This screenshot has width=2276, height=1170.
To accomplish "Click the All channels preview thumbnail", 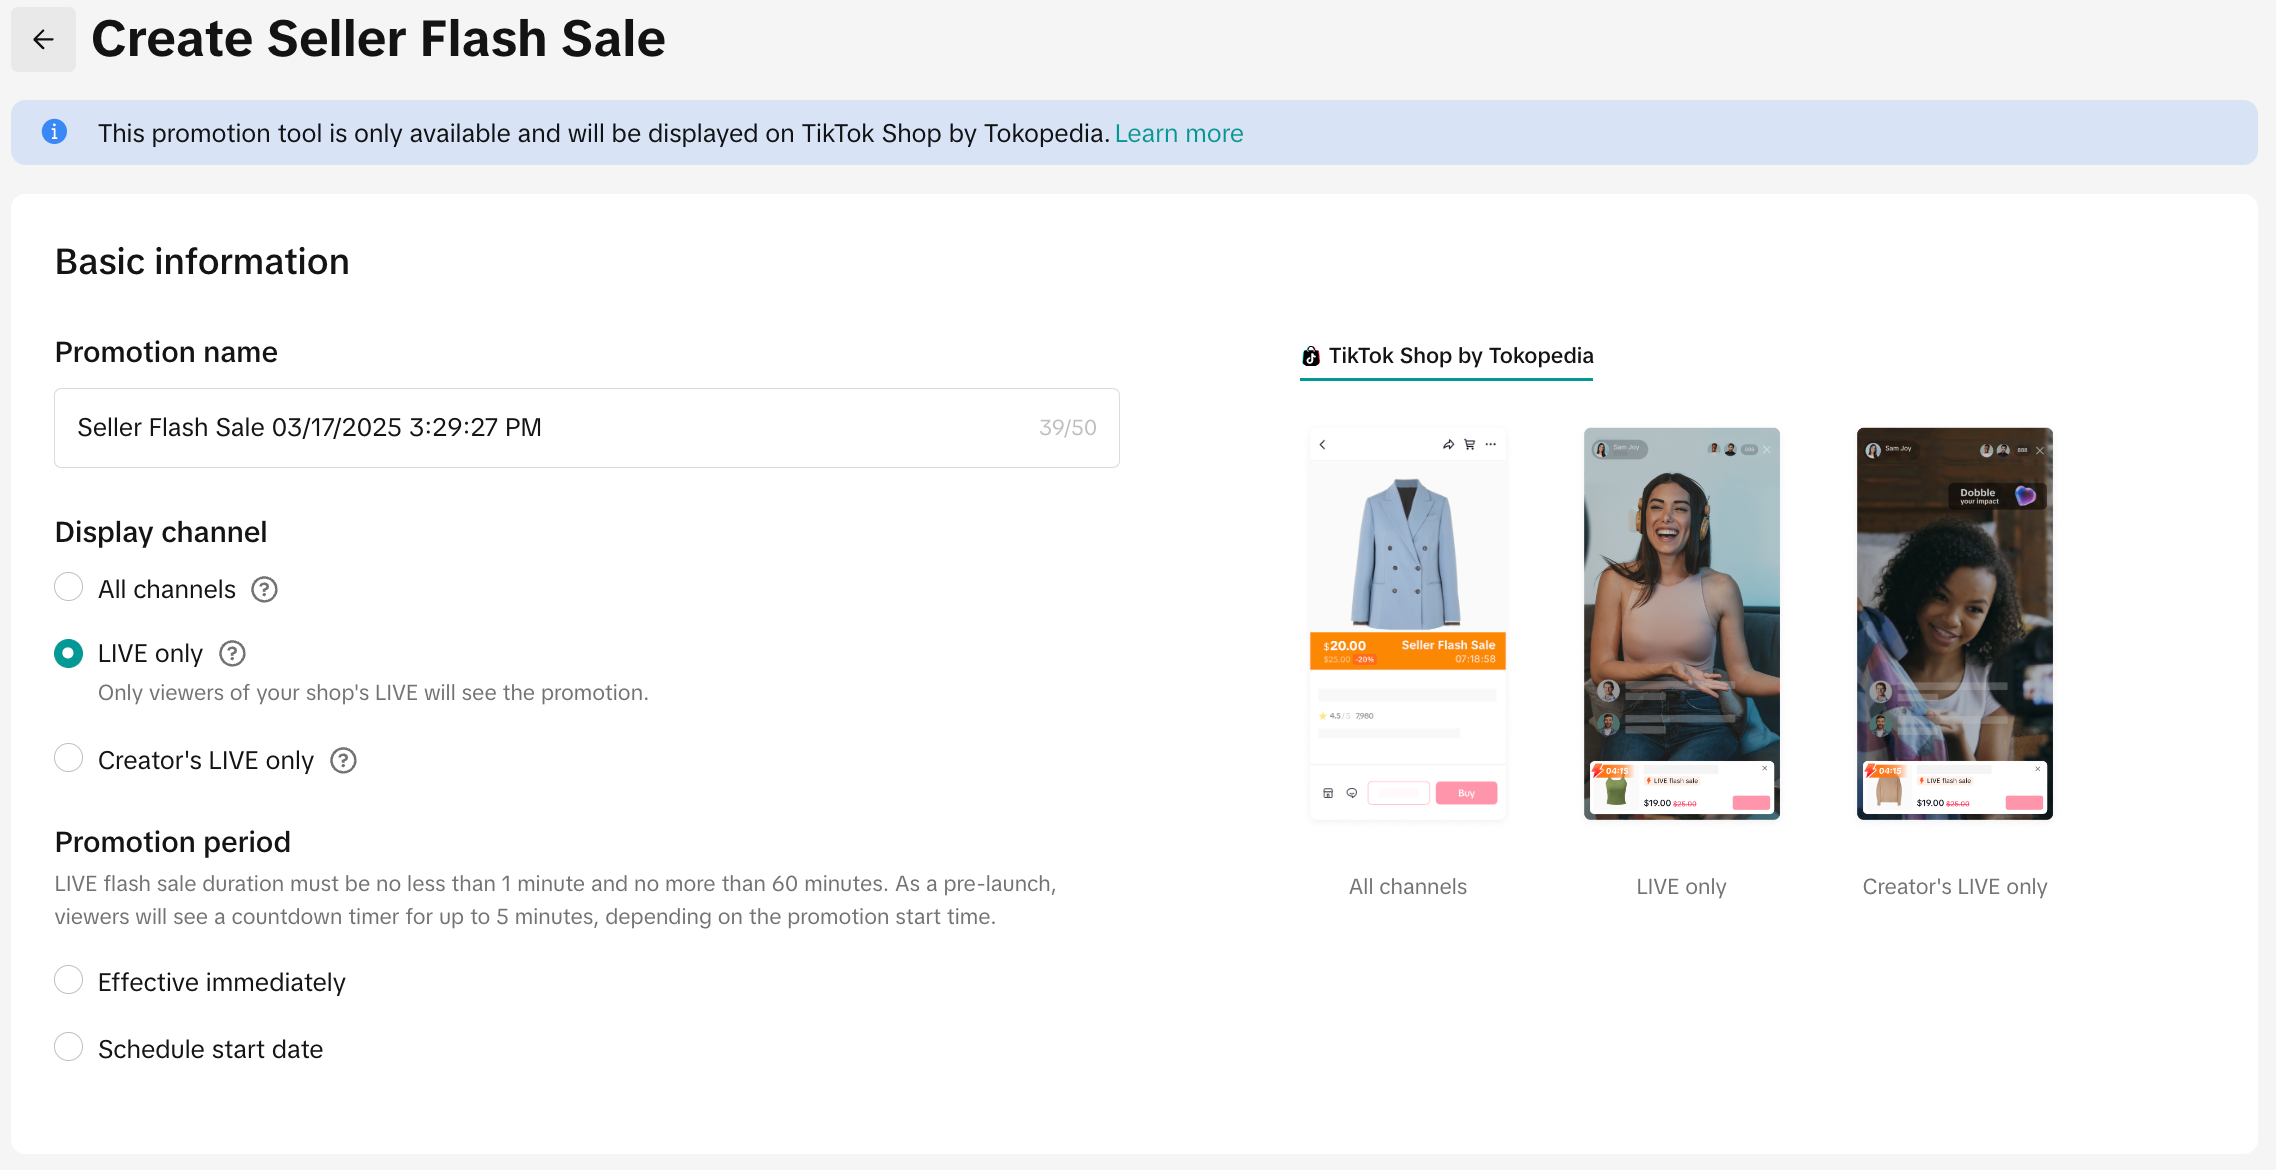I will [x=1407, y=624].
